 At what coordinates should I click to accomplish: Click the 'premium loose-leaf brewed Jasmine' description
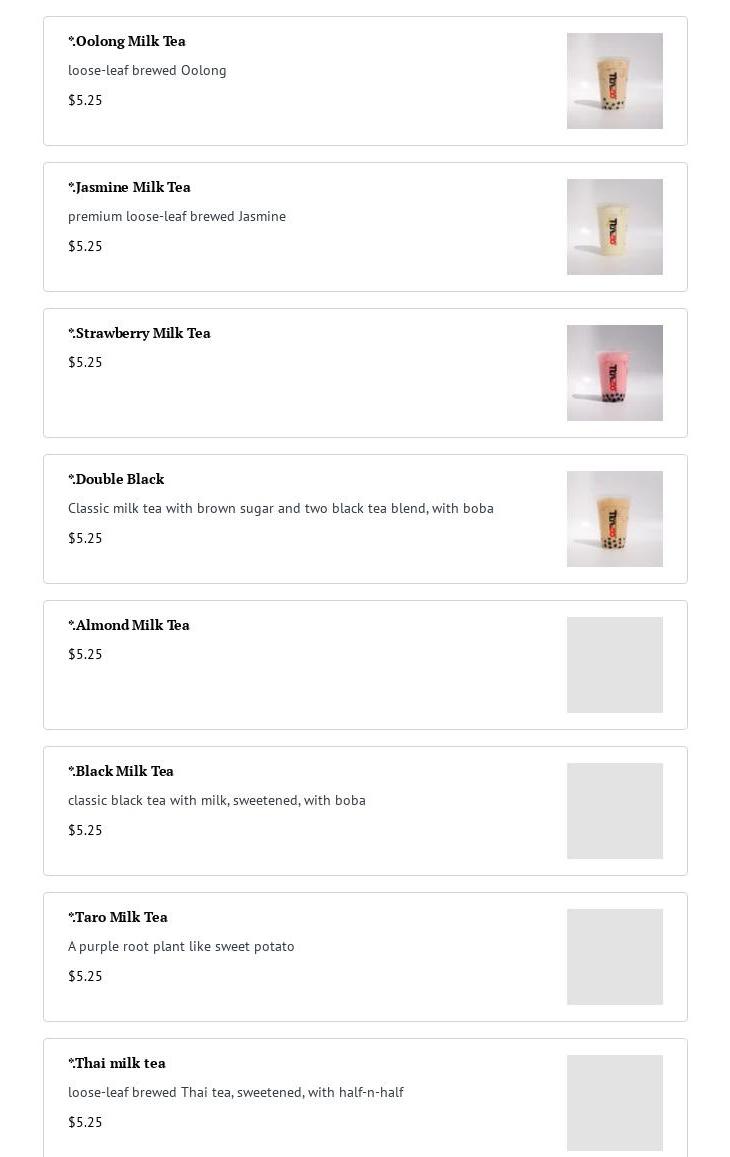click(177, 217)
